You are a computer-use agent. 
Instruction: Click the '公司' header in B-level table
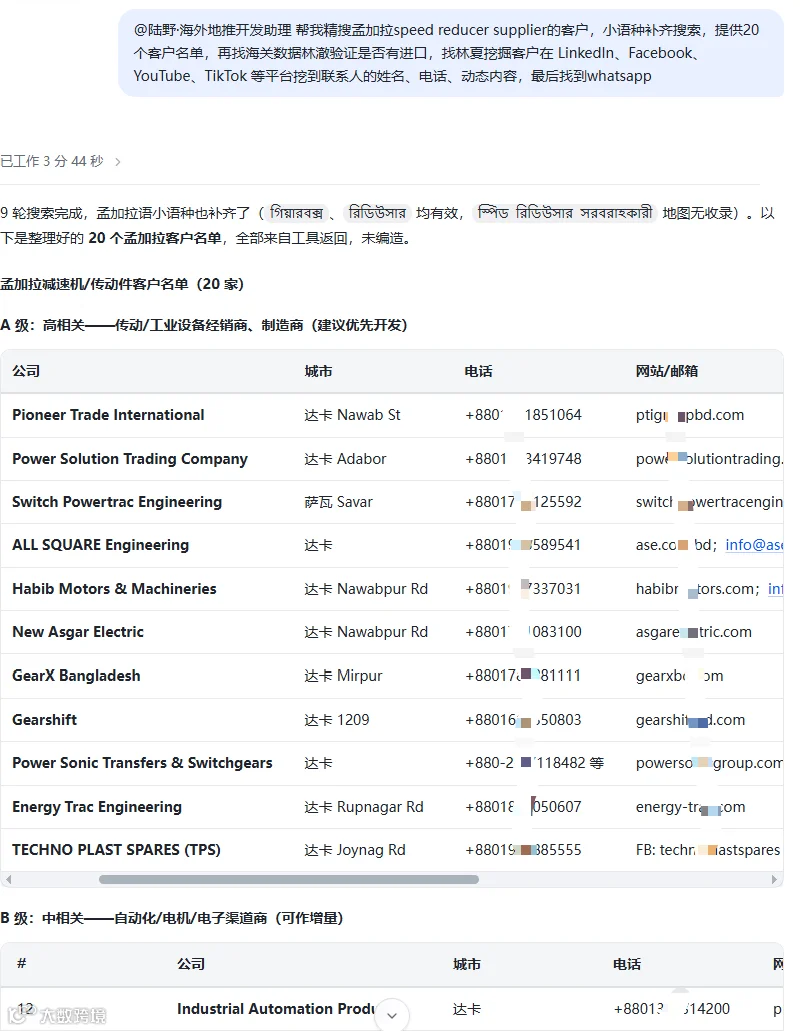(x=191, y=964)
